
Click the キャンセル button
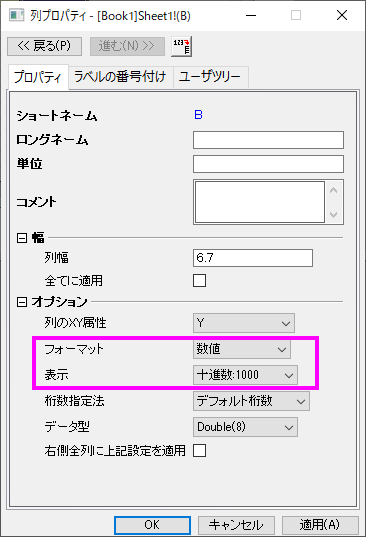[x=236, y=525]
